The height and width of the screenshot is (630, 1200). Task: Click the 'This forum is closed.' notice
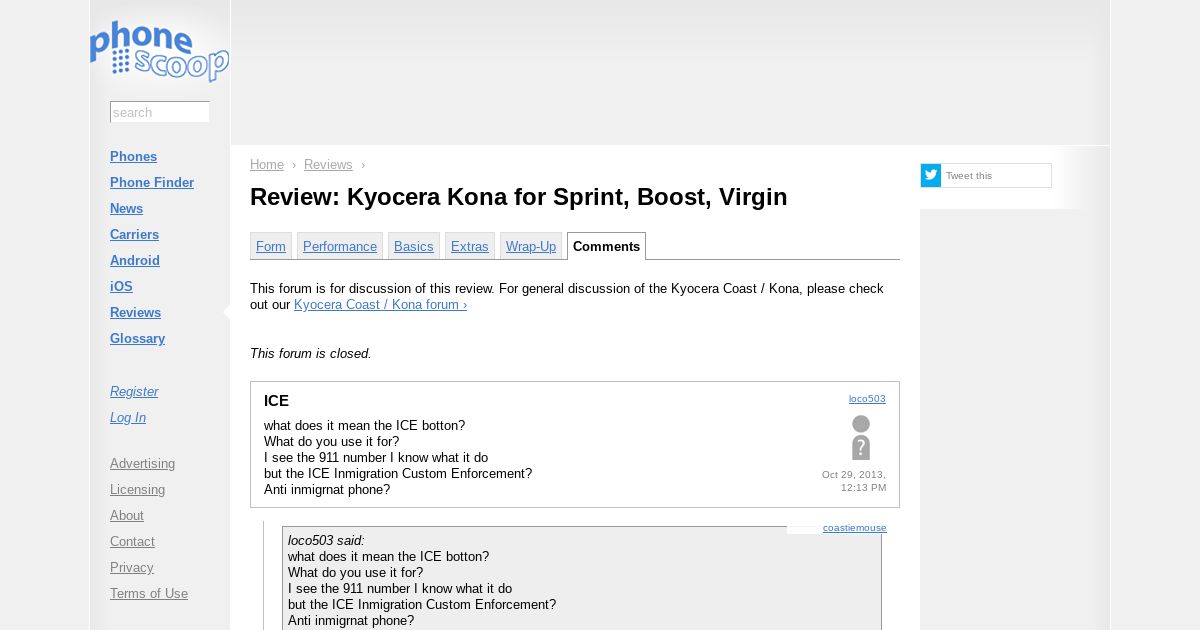(310, 353)
